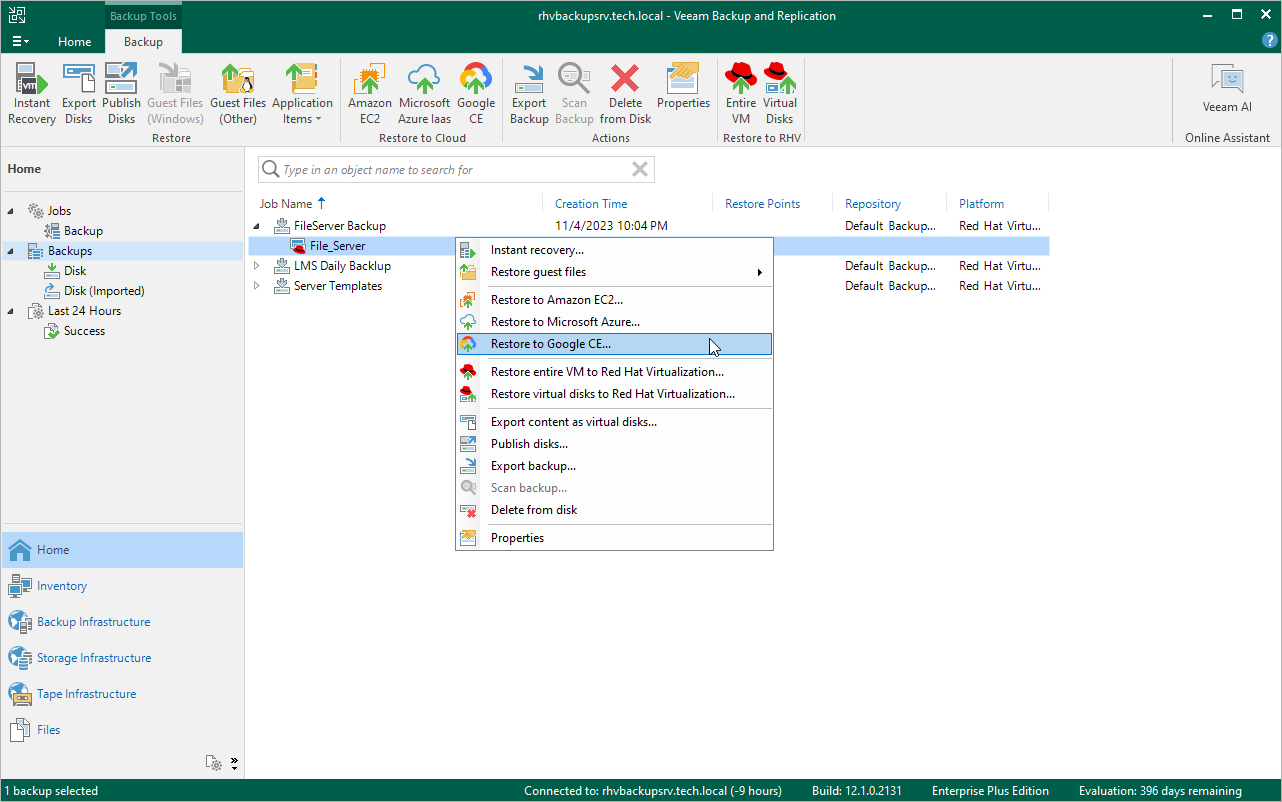Choose Restore to Google CE menu item
This screenshot has height=802, width=1282.
(x=615, y=344)
